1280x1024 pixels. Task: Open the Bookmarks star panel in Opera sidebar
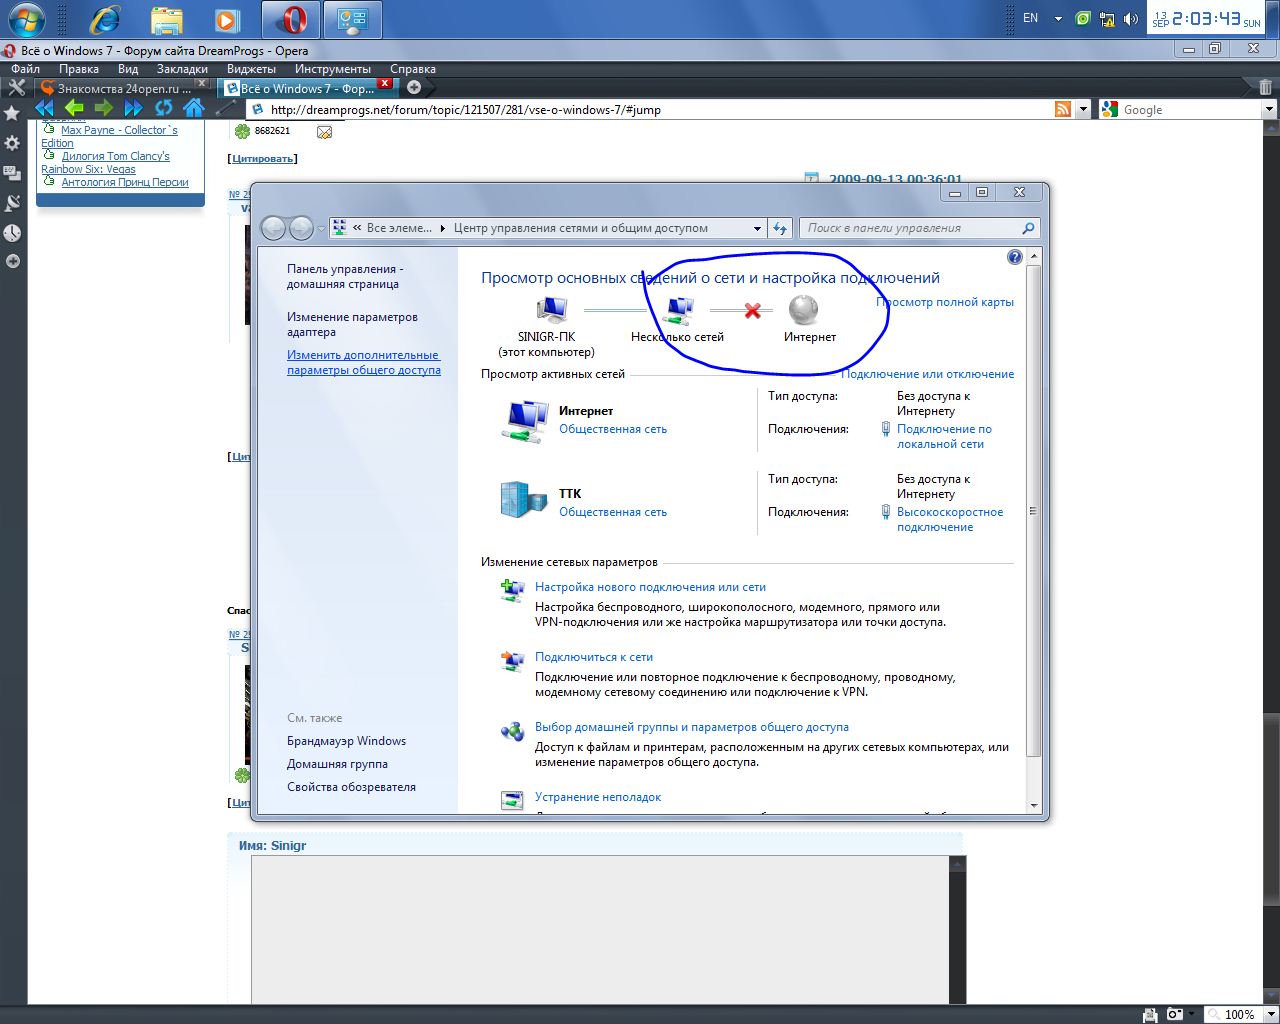coord(12,113)
